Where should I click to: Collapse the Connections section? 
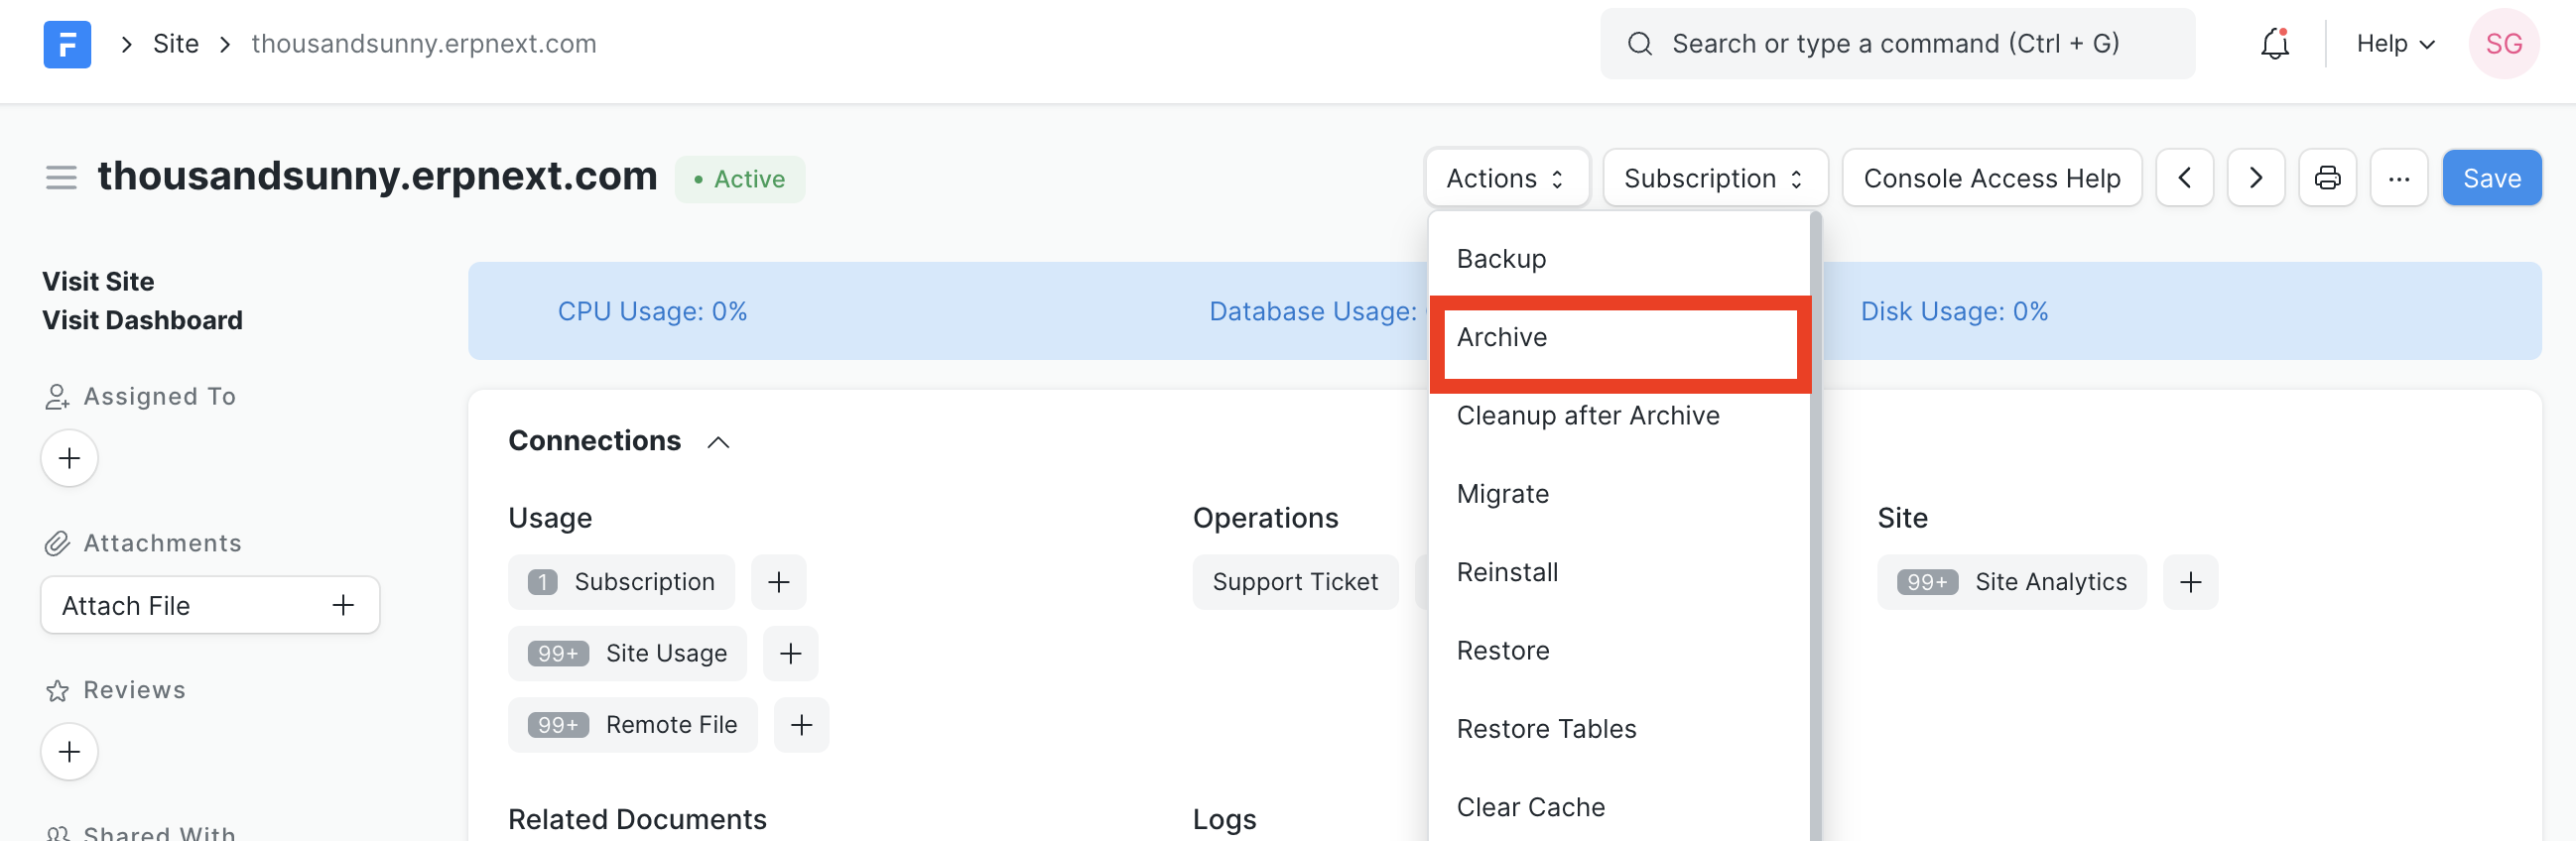(x=718, y=442)
